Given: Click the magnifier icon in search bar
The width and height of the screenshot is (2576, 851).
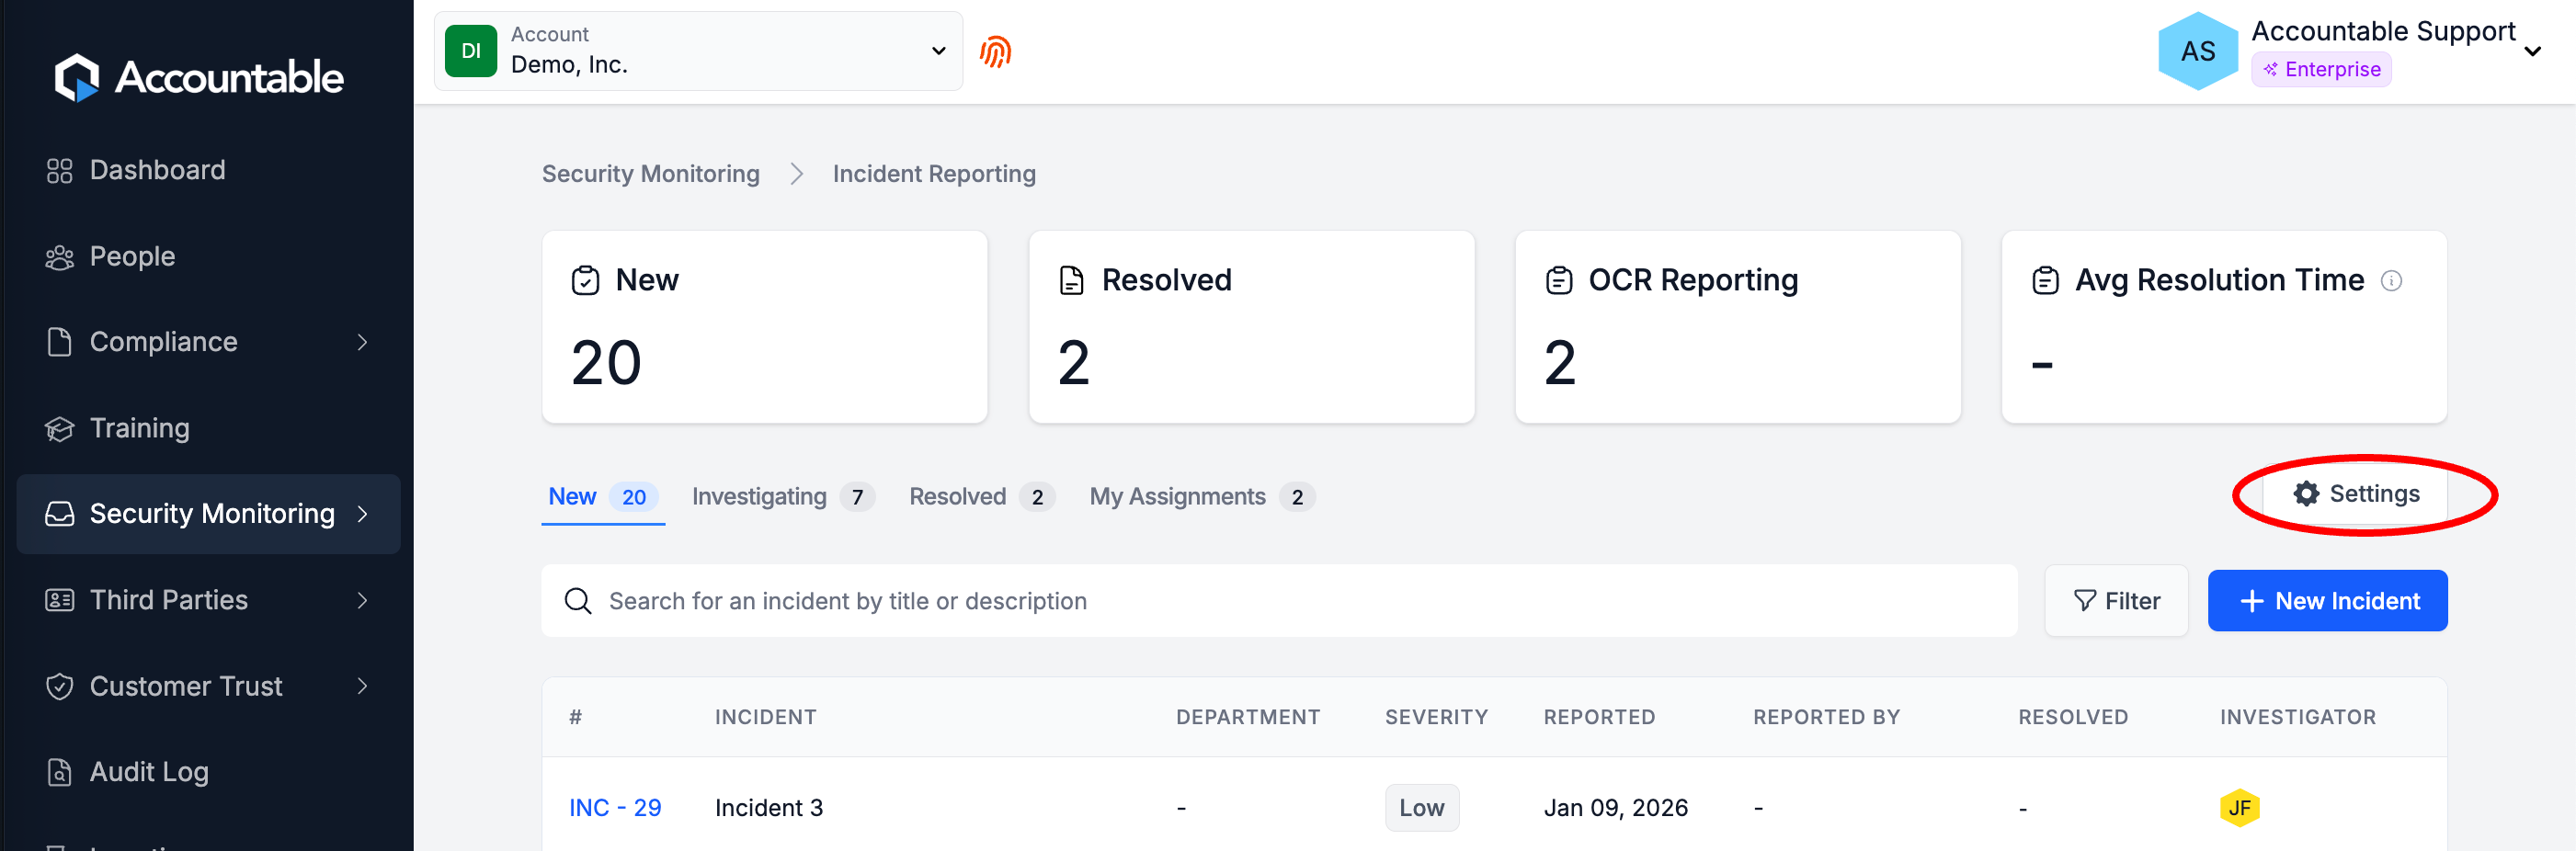Looking at the screenshot, I should click(578, 601).
